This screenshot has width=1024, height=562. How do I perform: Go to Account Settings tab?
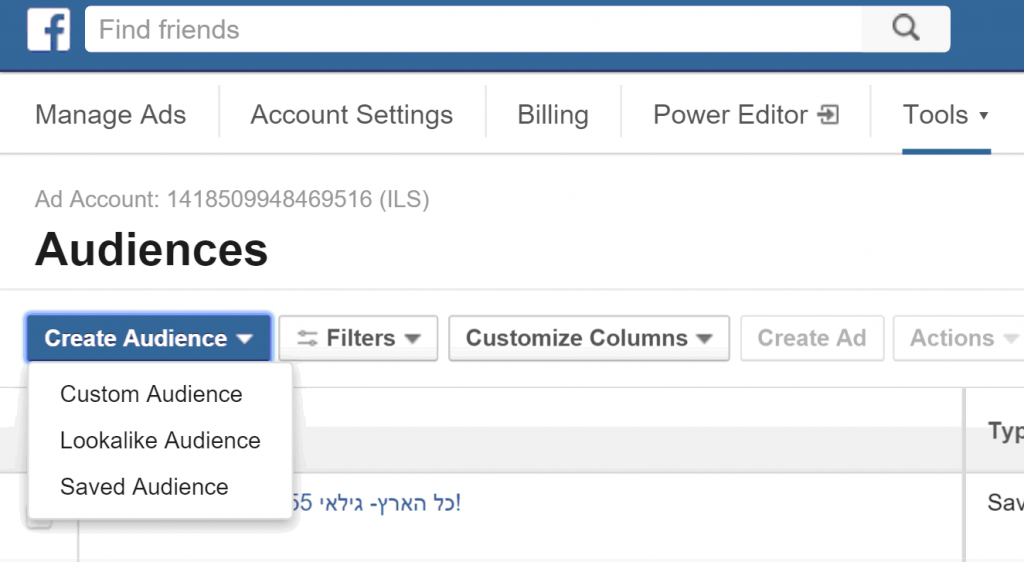[x=351, y=115]
